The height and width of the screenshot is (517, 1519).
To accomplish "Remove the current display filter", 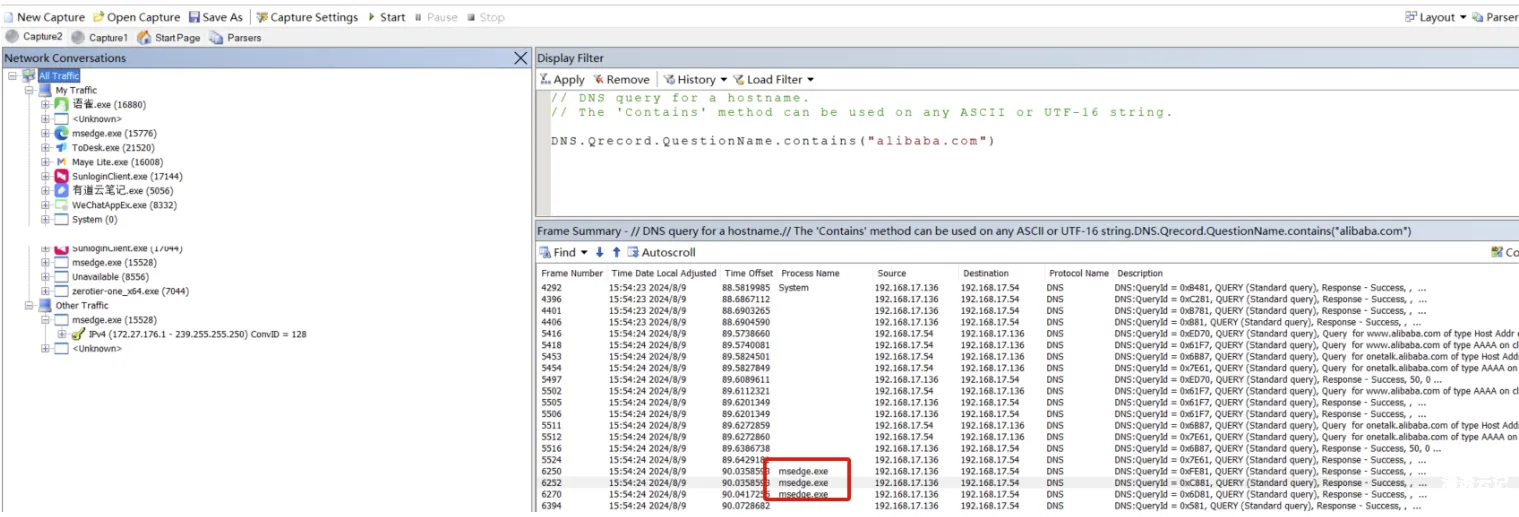I will 621,79.
